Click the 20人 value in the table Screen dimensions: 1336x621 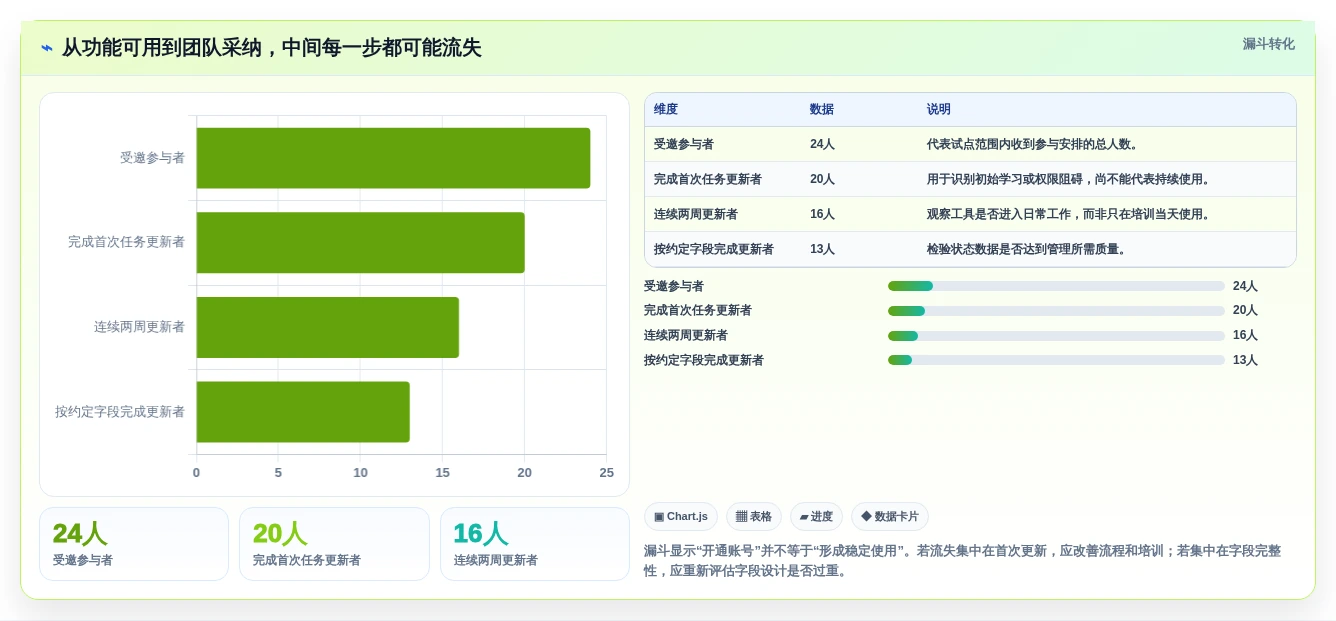[822, 179]
